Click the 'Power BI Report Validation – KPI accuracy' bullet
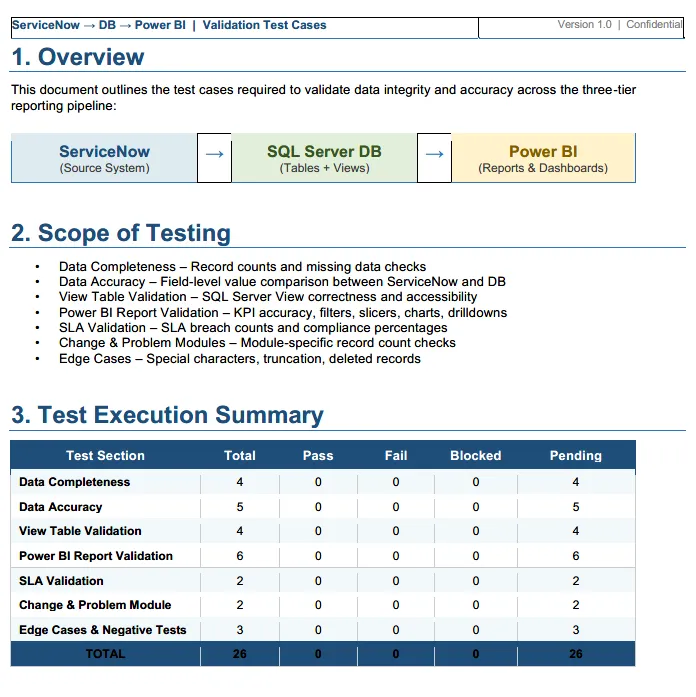This screenshot has height=697, width=696. pos(283,312)
